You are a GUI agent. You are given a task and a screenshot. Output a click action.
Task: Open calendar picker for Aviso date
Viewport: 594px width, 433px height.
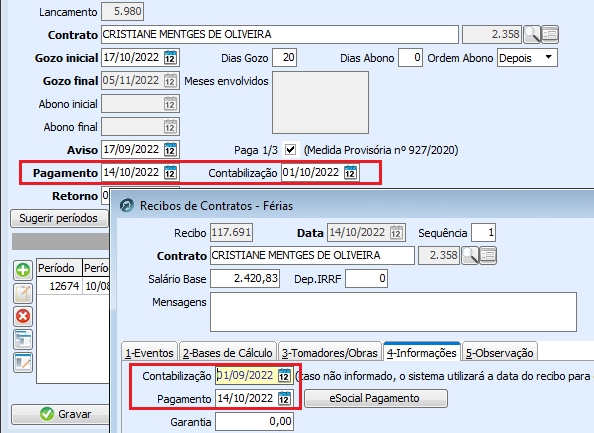(170, 150)
